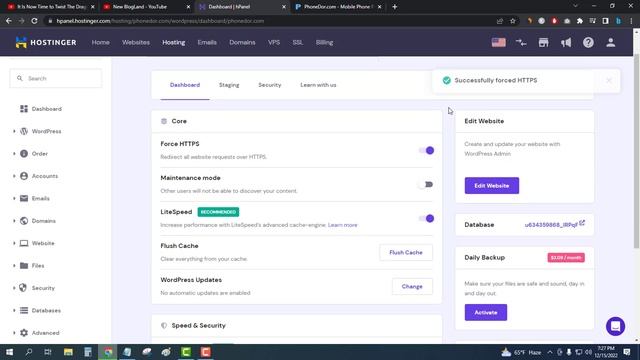Click the browser address bar
This screenshot has height=360, width=640.
tap(269, 21)
